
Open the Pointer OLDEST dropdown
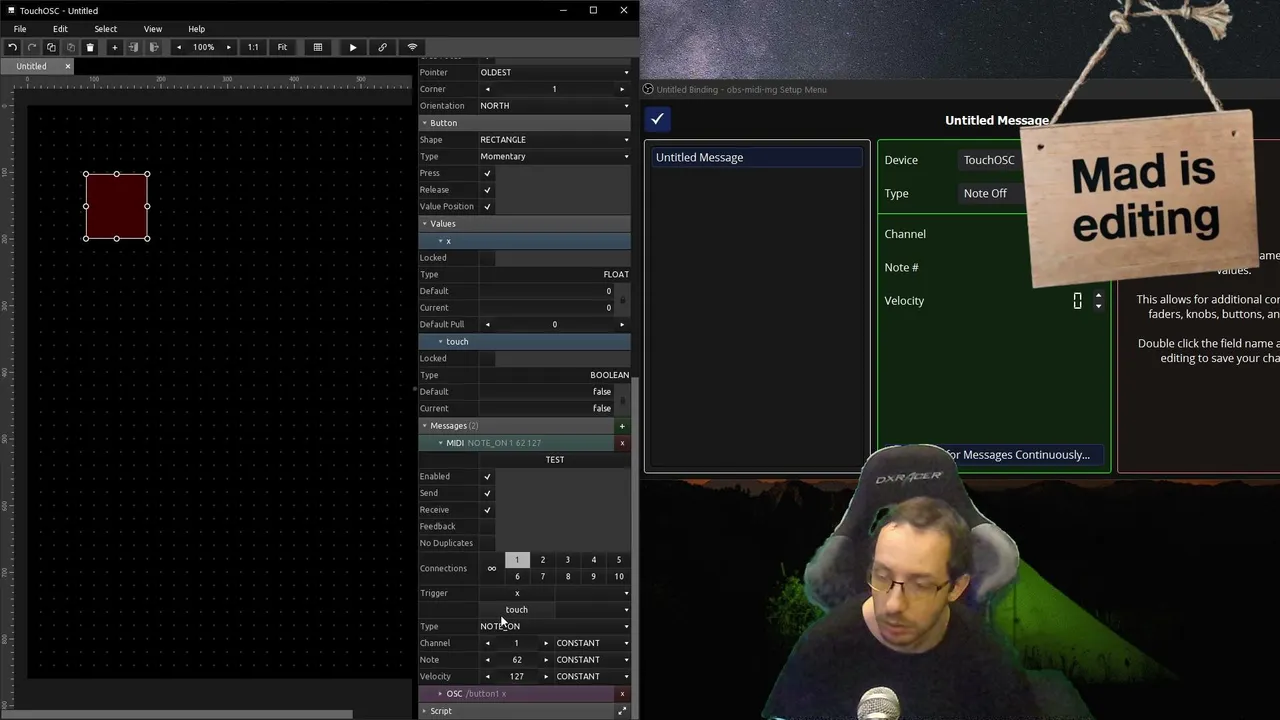click(x=555, y=72)
